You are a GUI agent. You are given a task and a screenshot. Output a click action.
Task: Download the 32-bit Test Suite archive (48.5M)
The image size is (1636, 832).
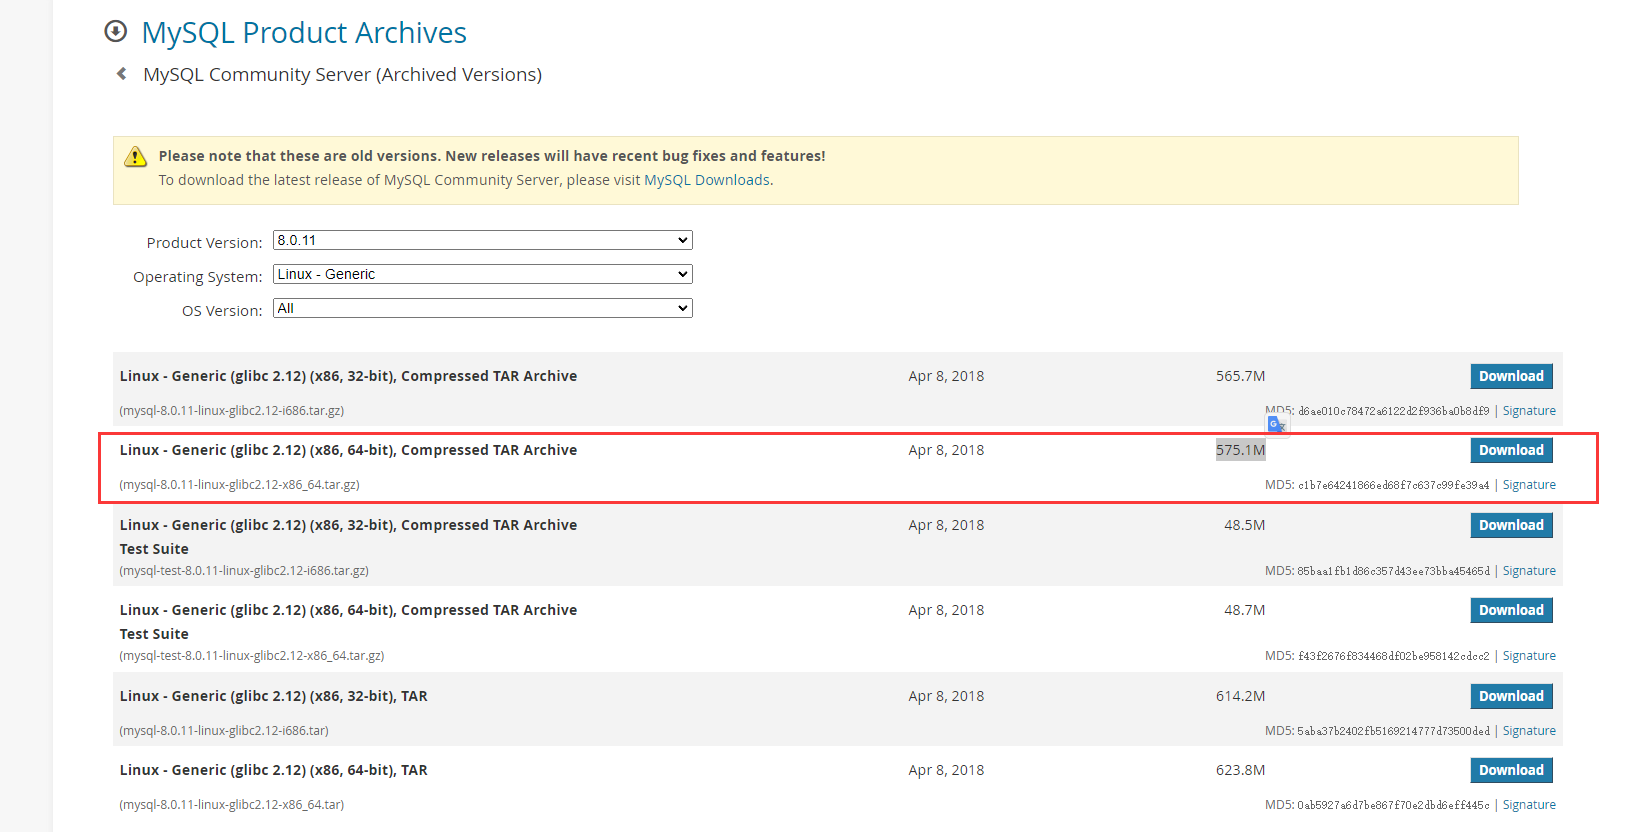coord(1511,525)
